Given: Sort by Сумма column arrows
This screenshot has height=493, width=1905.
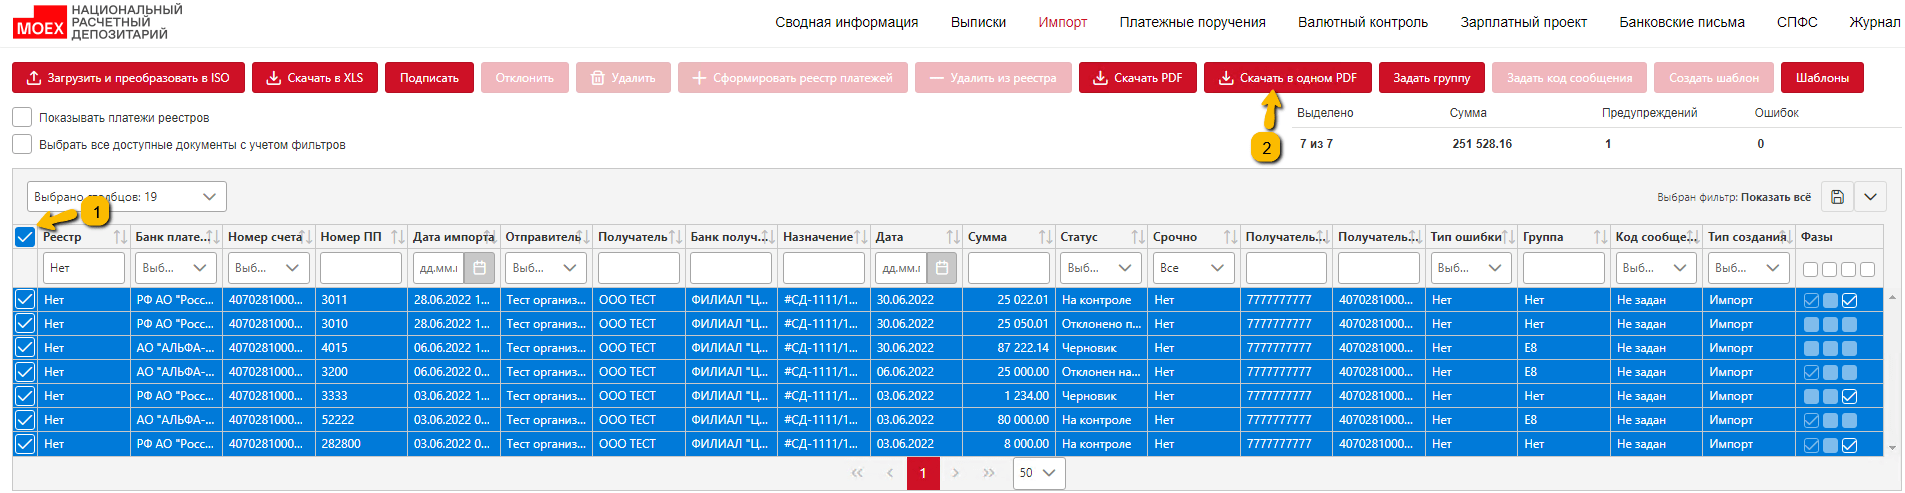Looking at the screenshot, I should (1045, 237).
